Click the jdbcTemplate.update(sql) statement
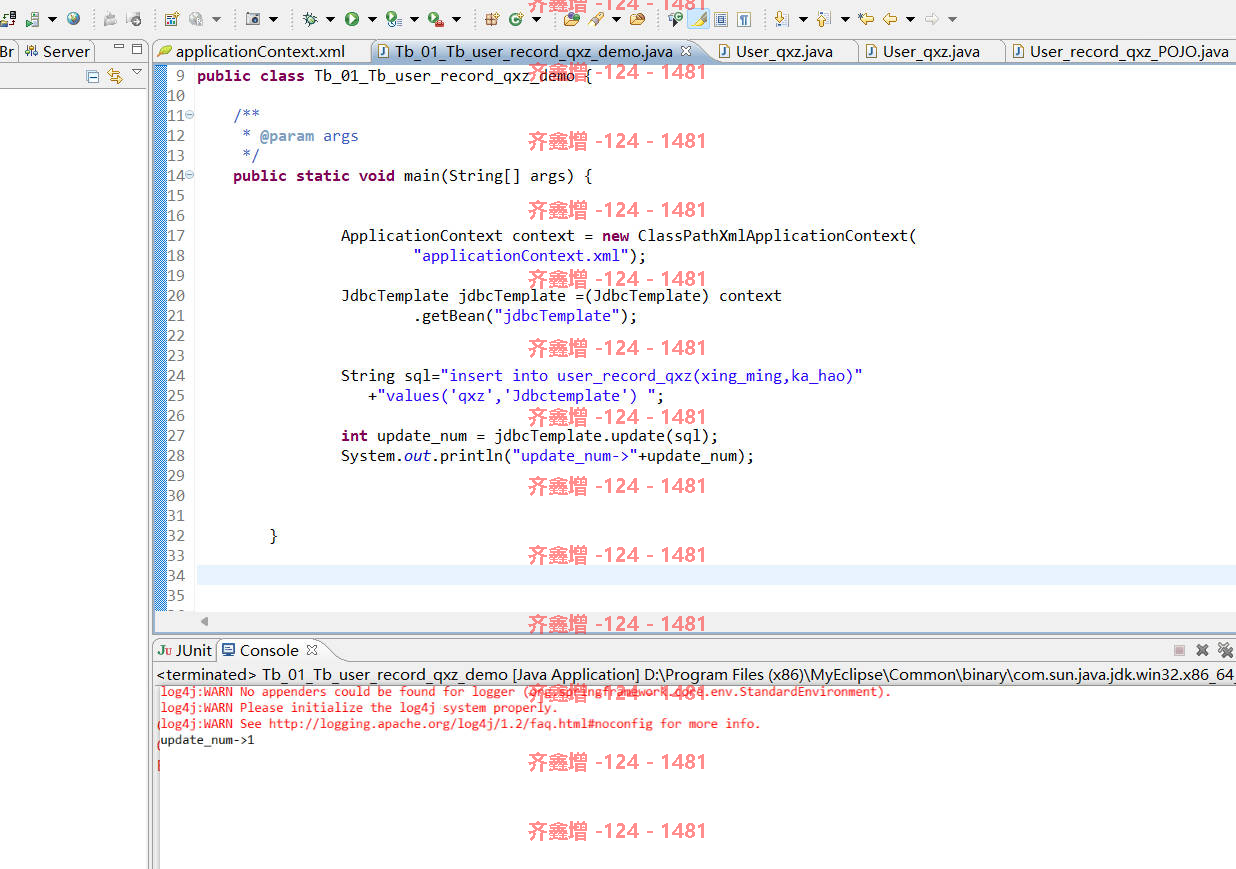Viewport: 1236px width, 869px height. point(606,436)
